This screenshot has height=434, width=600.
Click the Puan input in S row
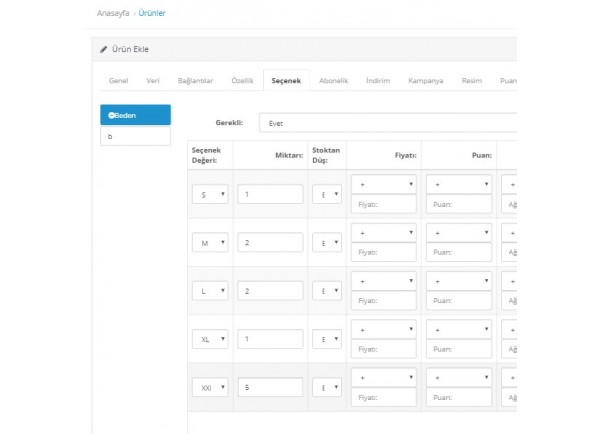click(x=459, y=204)
